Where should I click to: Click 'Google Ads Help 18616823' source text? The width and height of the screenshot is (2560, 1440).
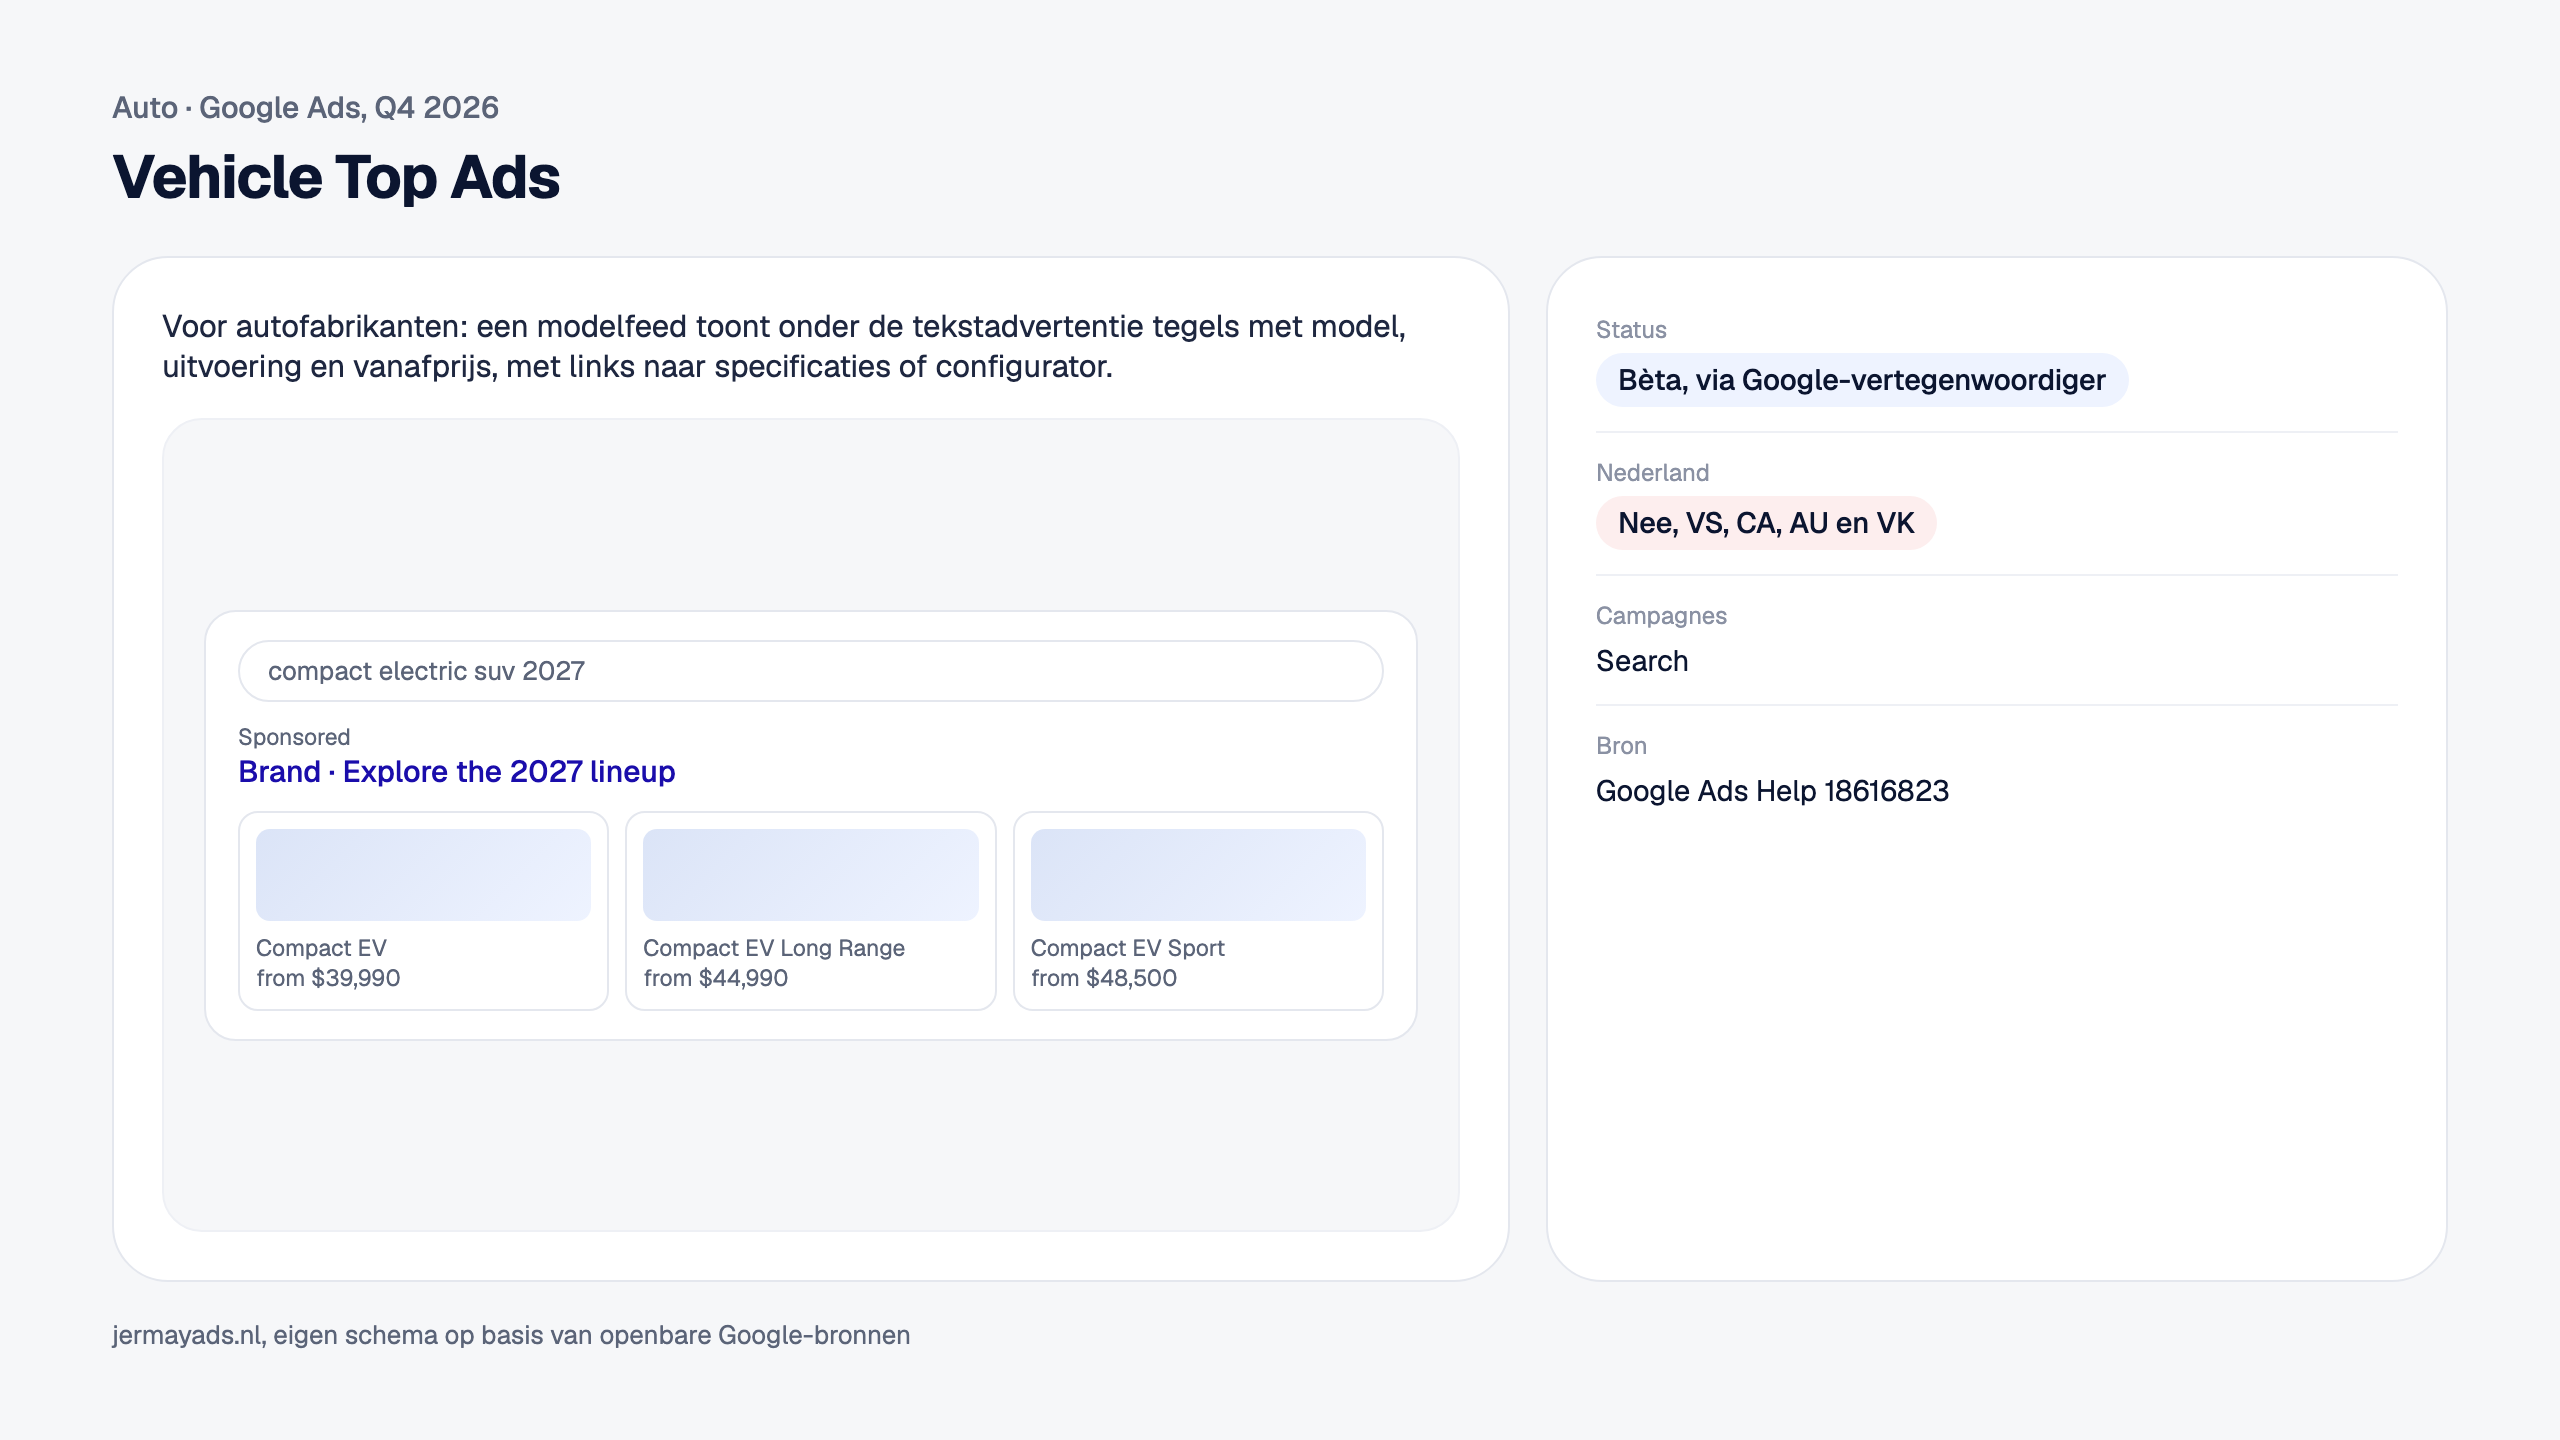[x=1772, y=791]
